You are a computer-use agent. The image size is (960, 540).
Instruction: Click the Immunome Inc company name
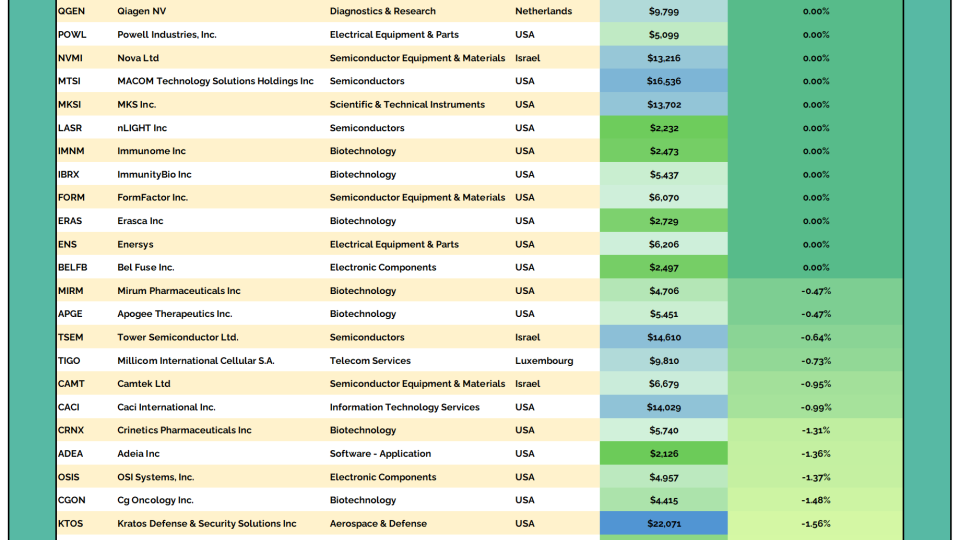pyautogui.click(x=151, y=151)
